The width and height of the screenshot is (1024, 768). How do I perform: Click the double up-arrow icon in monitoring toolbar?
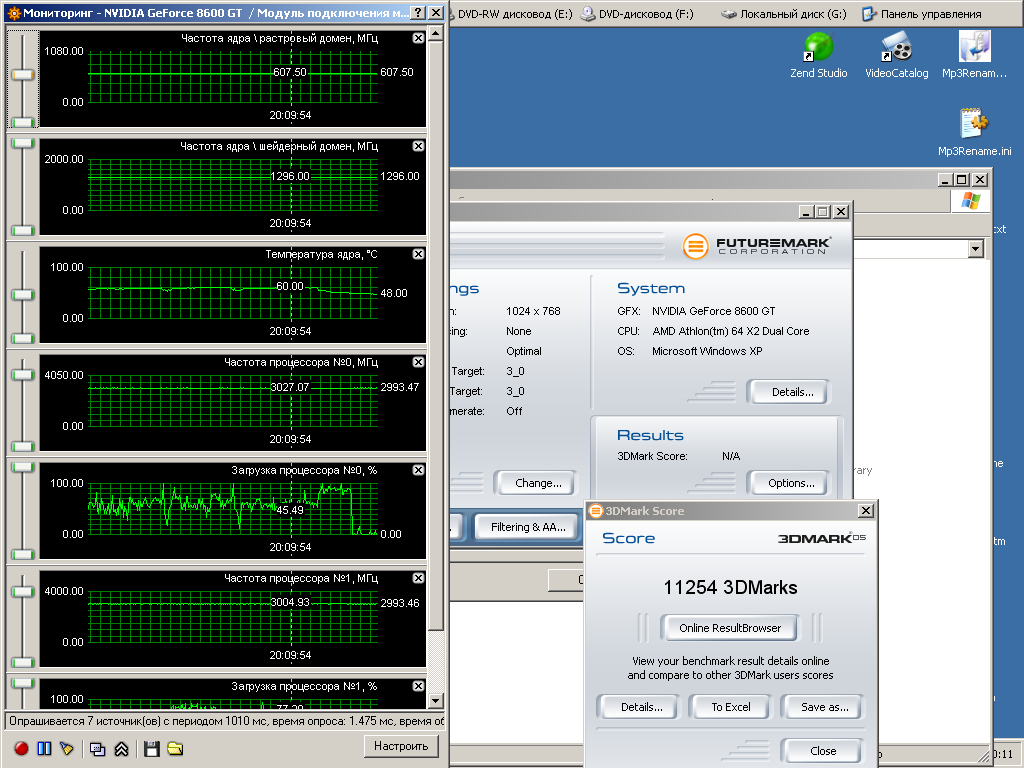click(121, 748)
